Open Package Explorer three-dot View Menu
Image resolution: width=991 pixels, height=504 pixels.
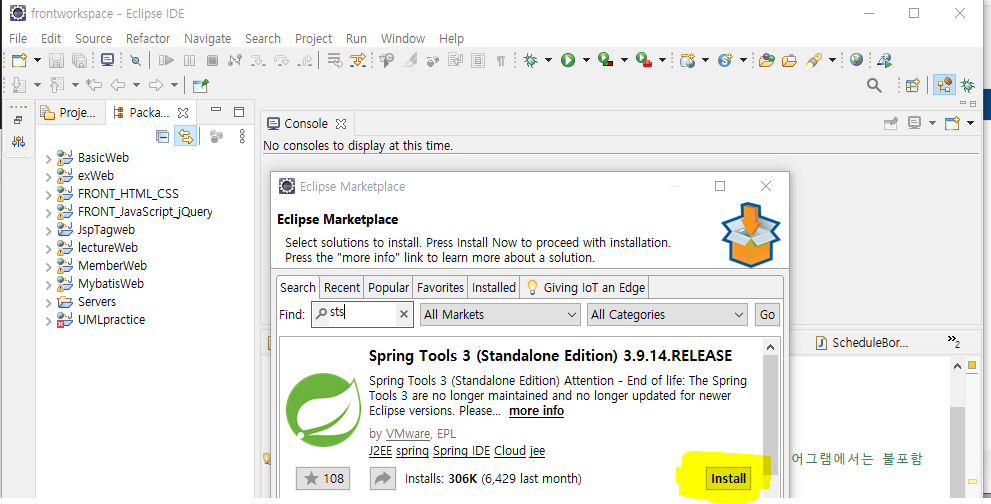tap(242, 136)
